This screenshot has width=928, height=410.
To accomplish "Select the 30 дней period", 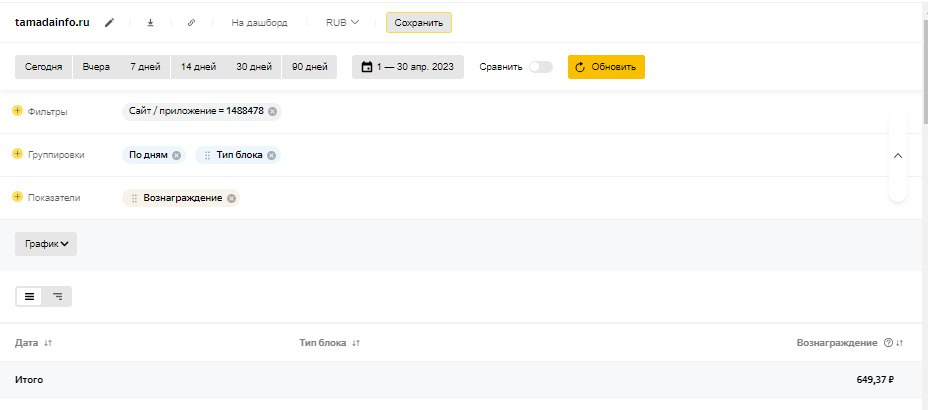I will (x=254, y=67).
